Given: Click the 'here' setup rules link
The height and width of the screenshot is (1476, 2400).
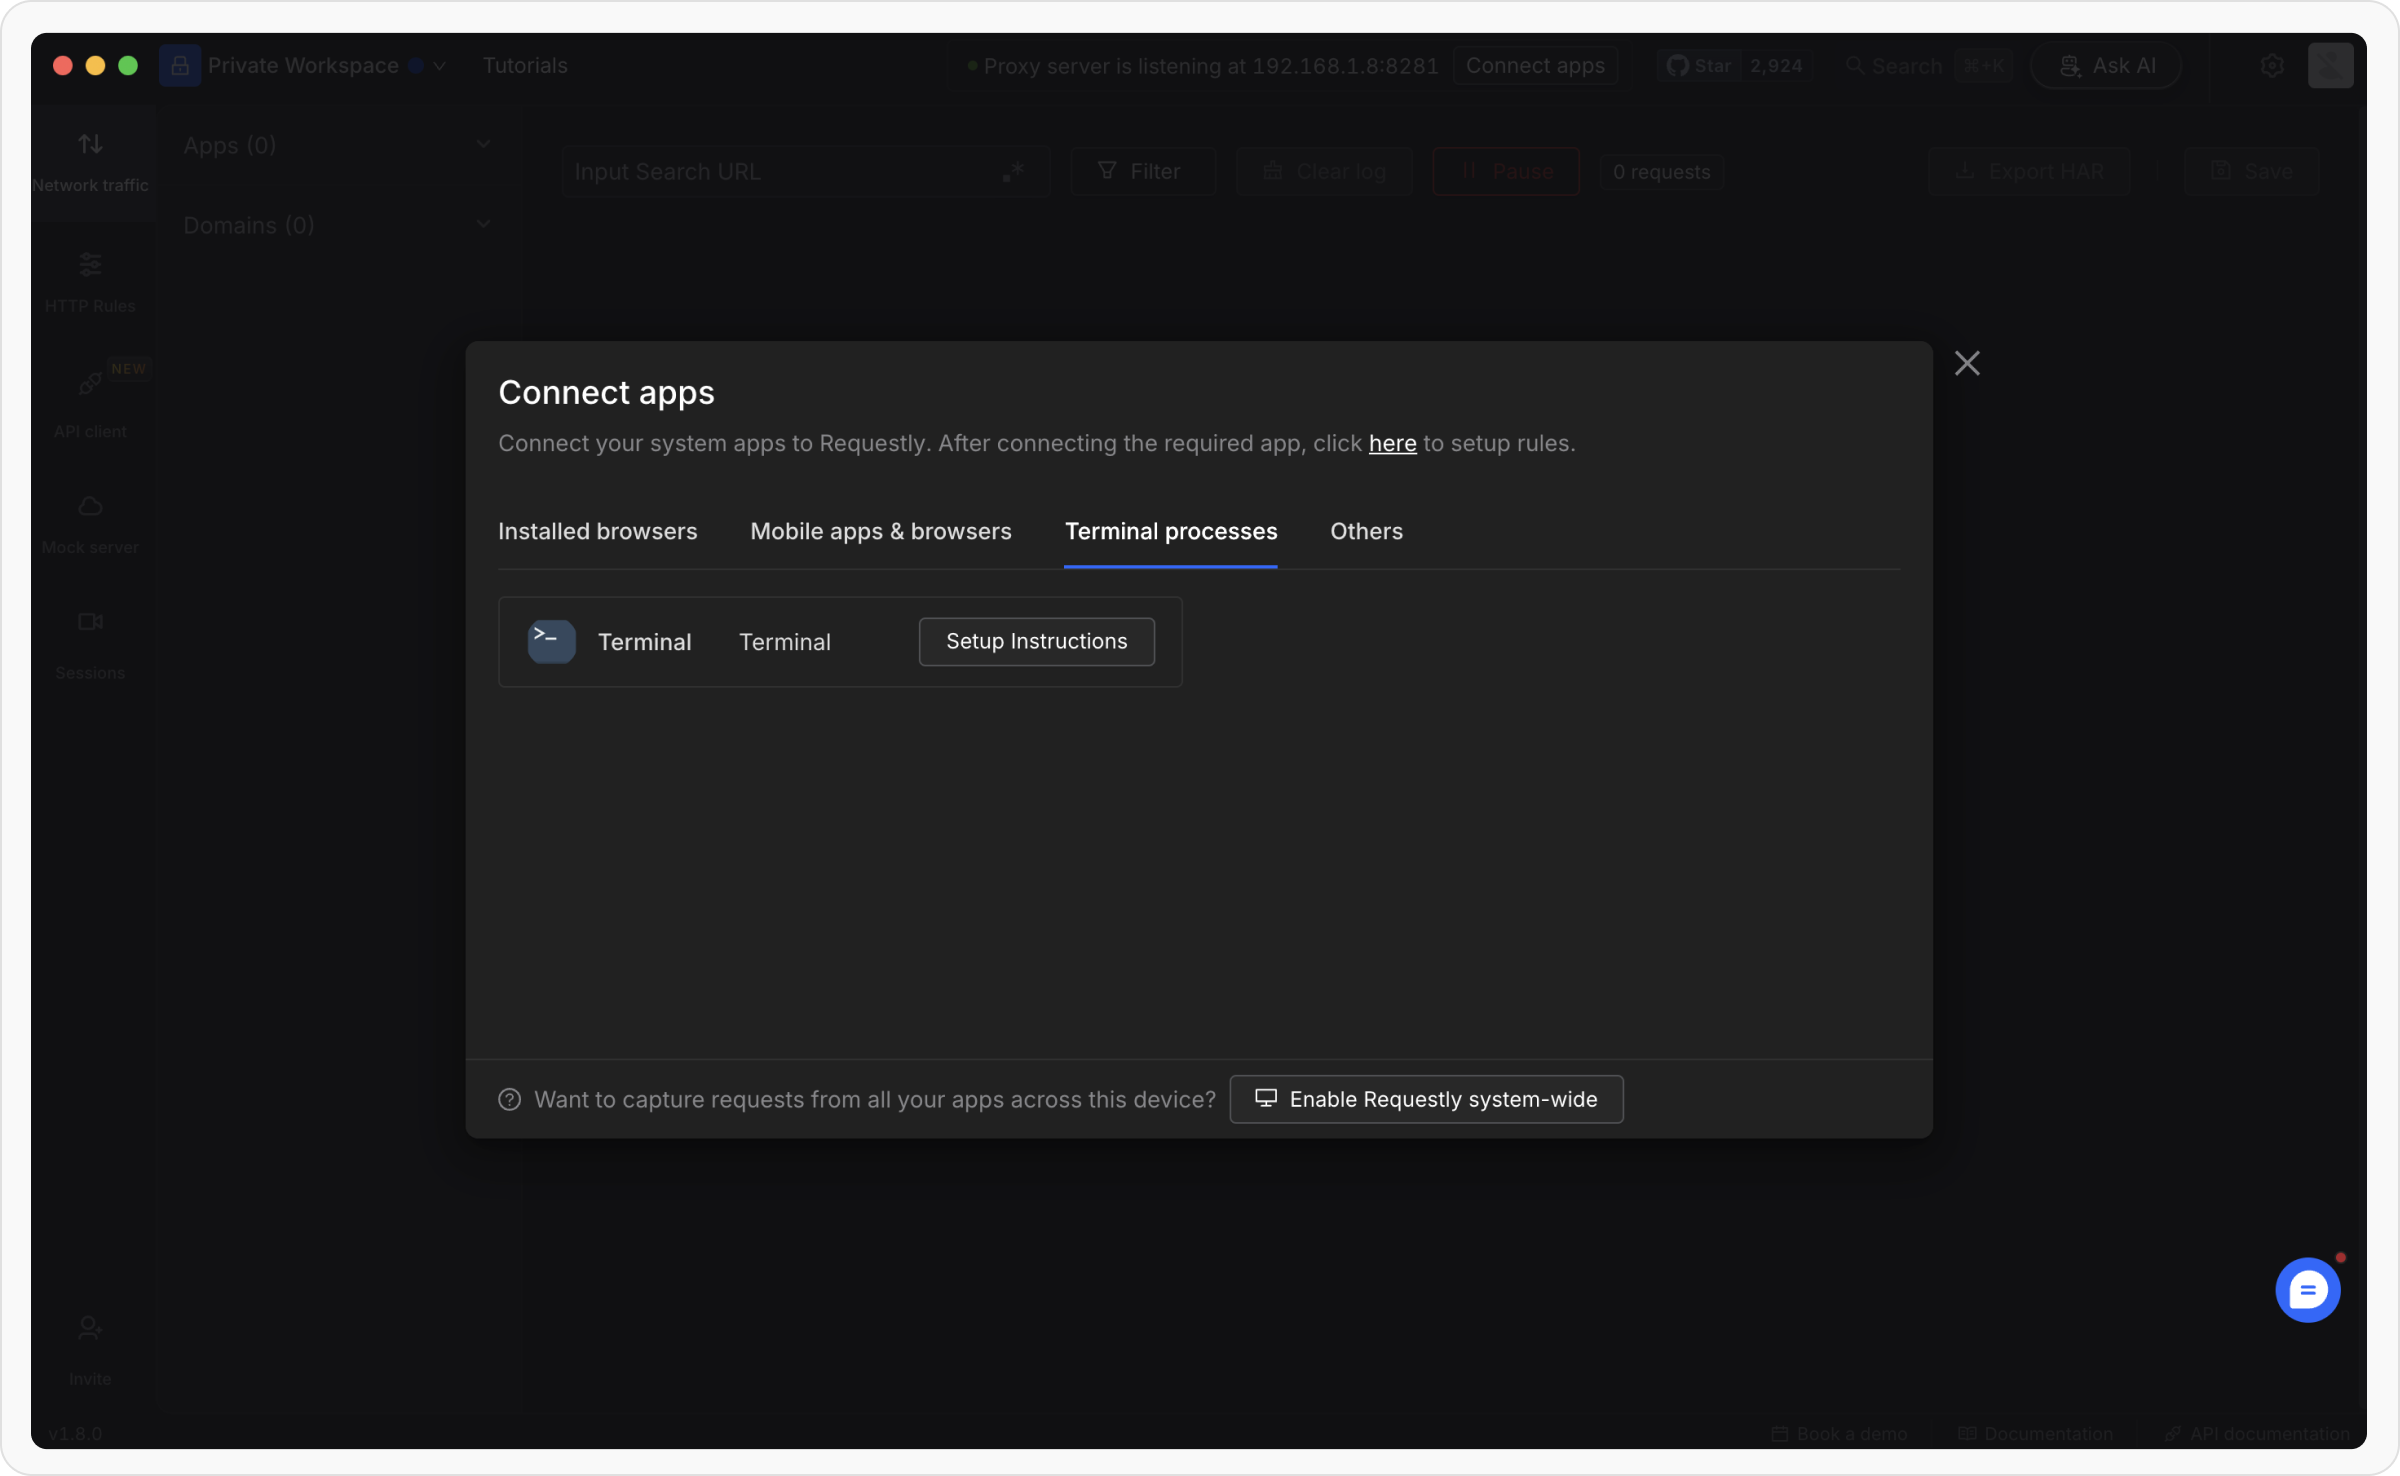Looking at the screenshot, I should tap(1391, 444).
